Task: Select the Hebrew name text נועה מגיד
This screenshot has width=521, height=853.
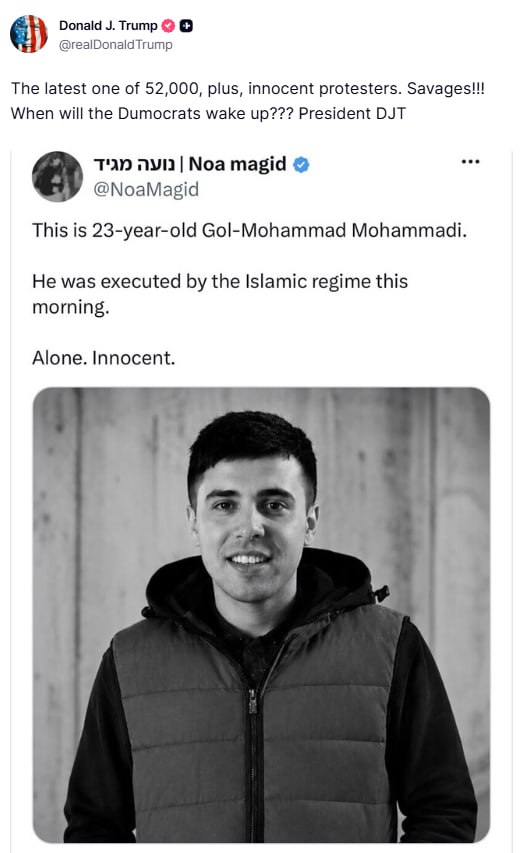Action: (x=134, y=164)
